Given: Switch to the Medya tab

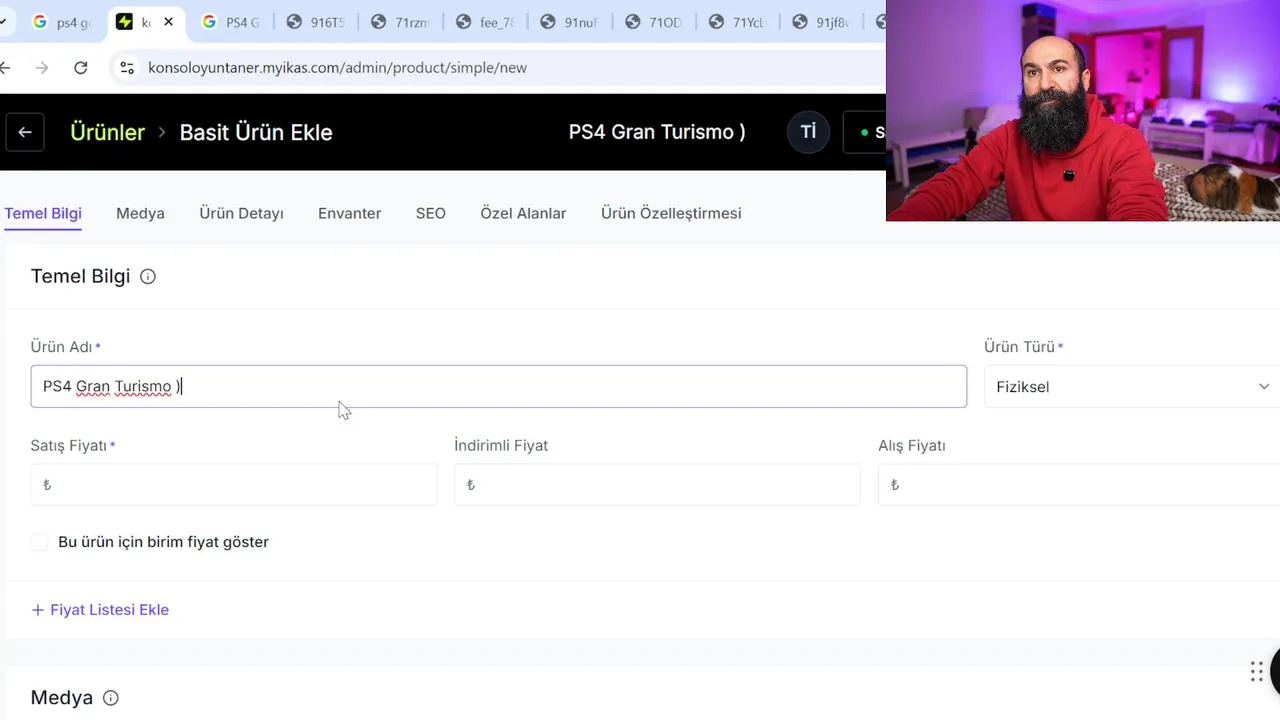Looking at the screenshot, I should pos(140,213).
